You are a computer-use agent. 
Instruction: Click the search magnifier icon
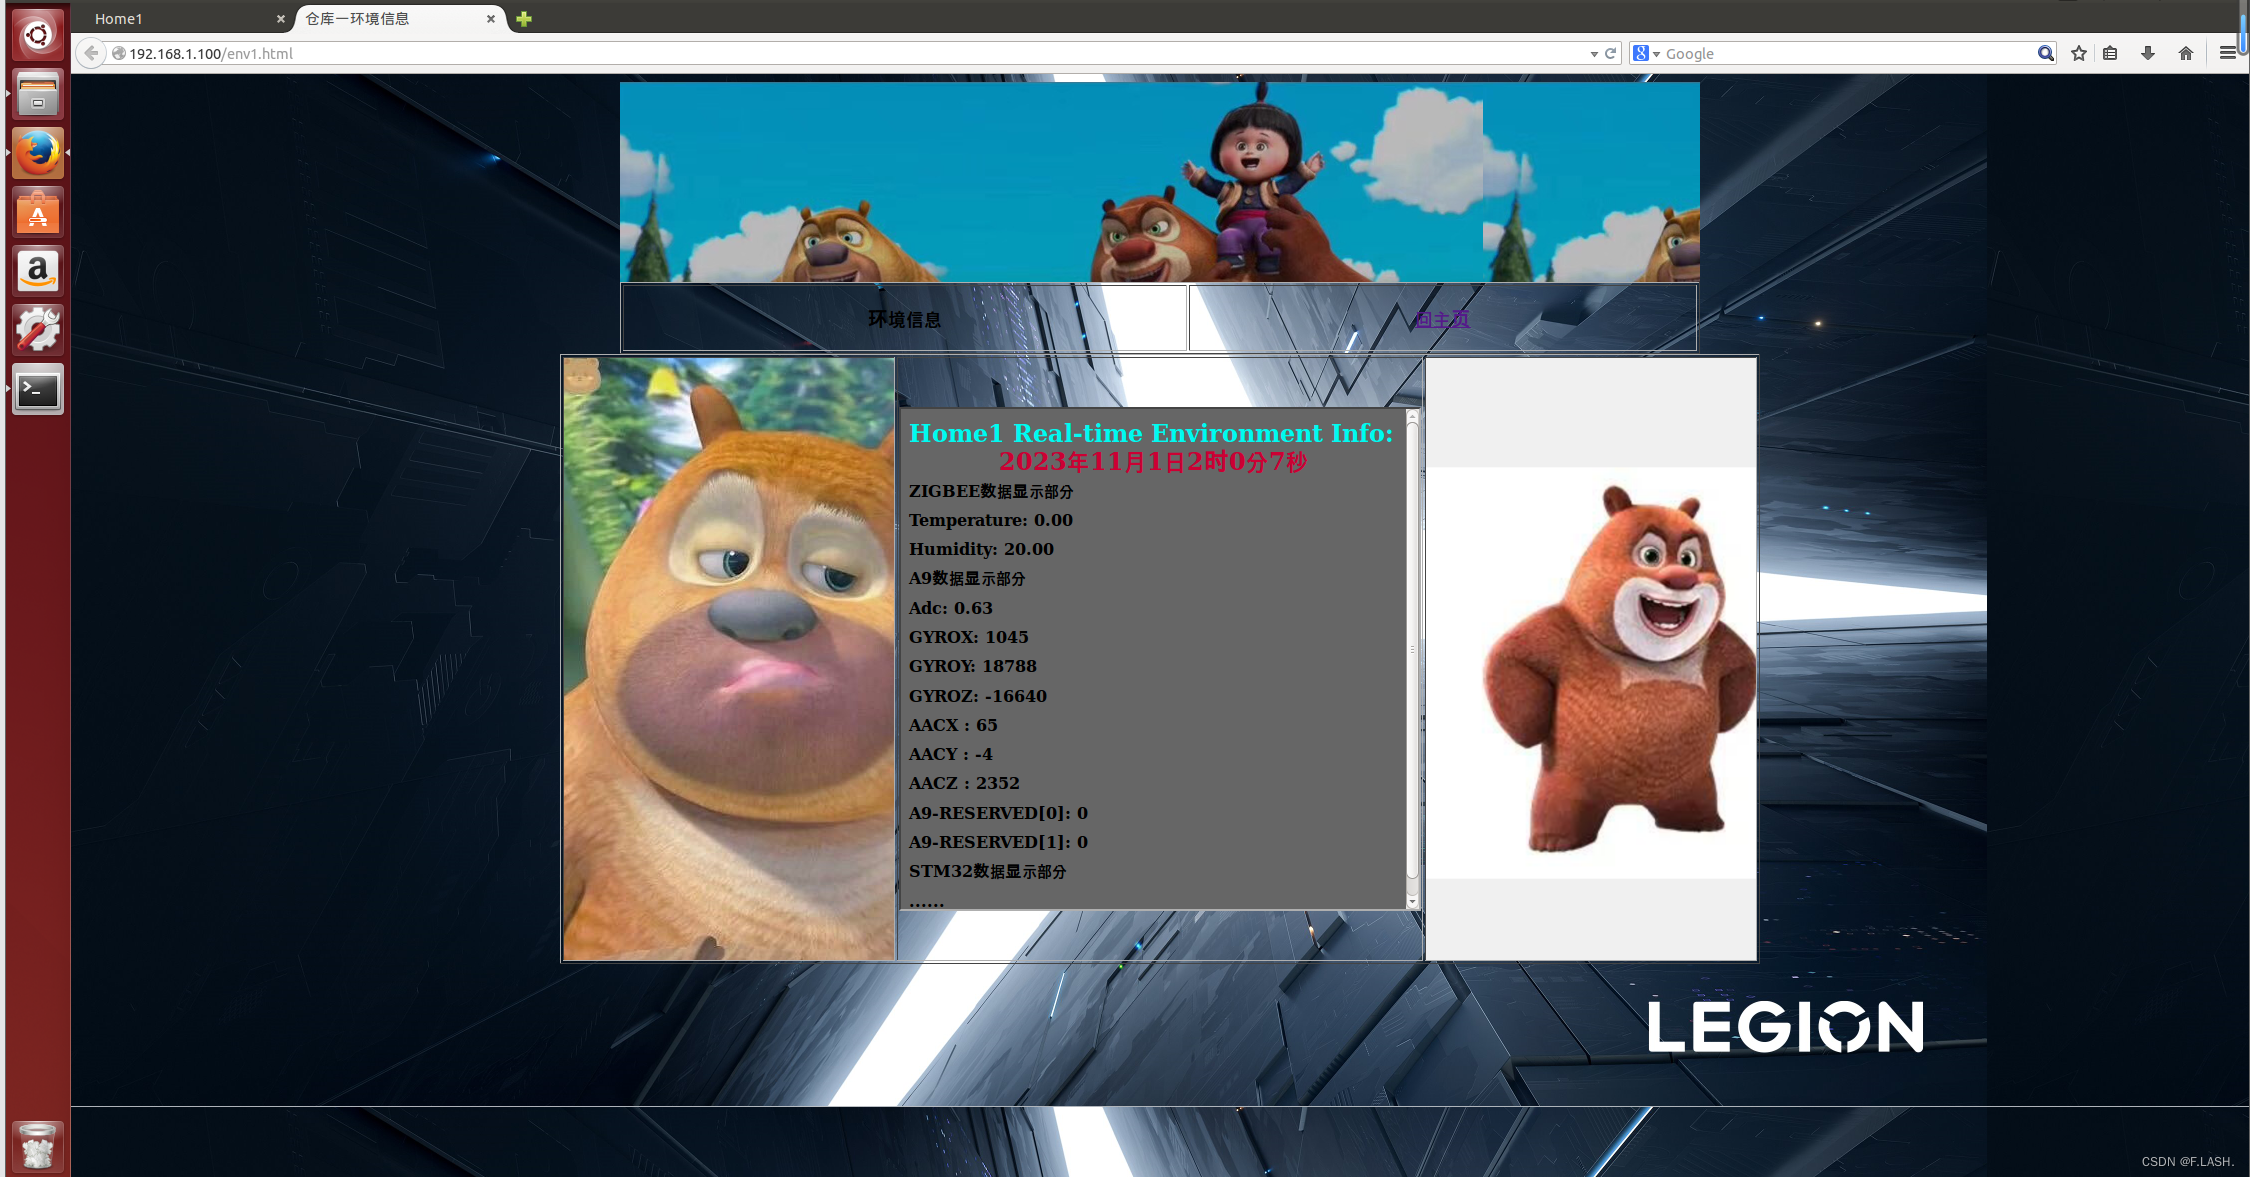pos(2045,54)
